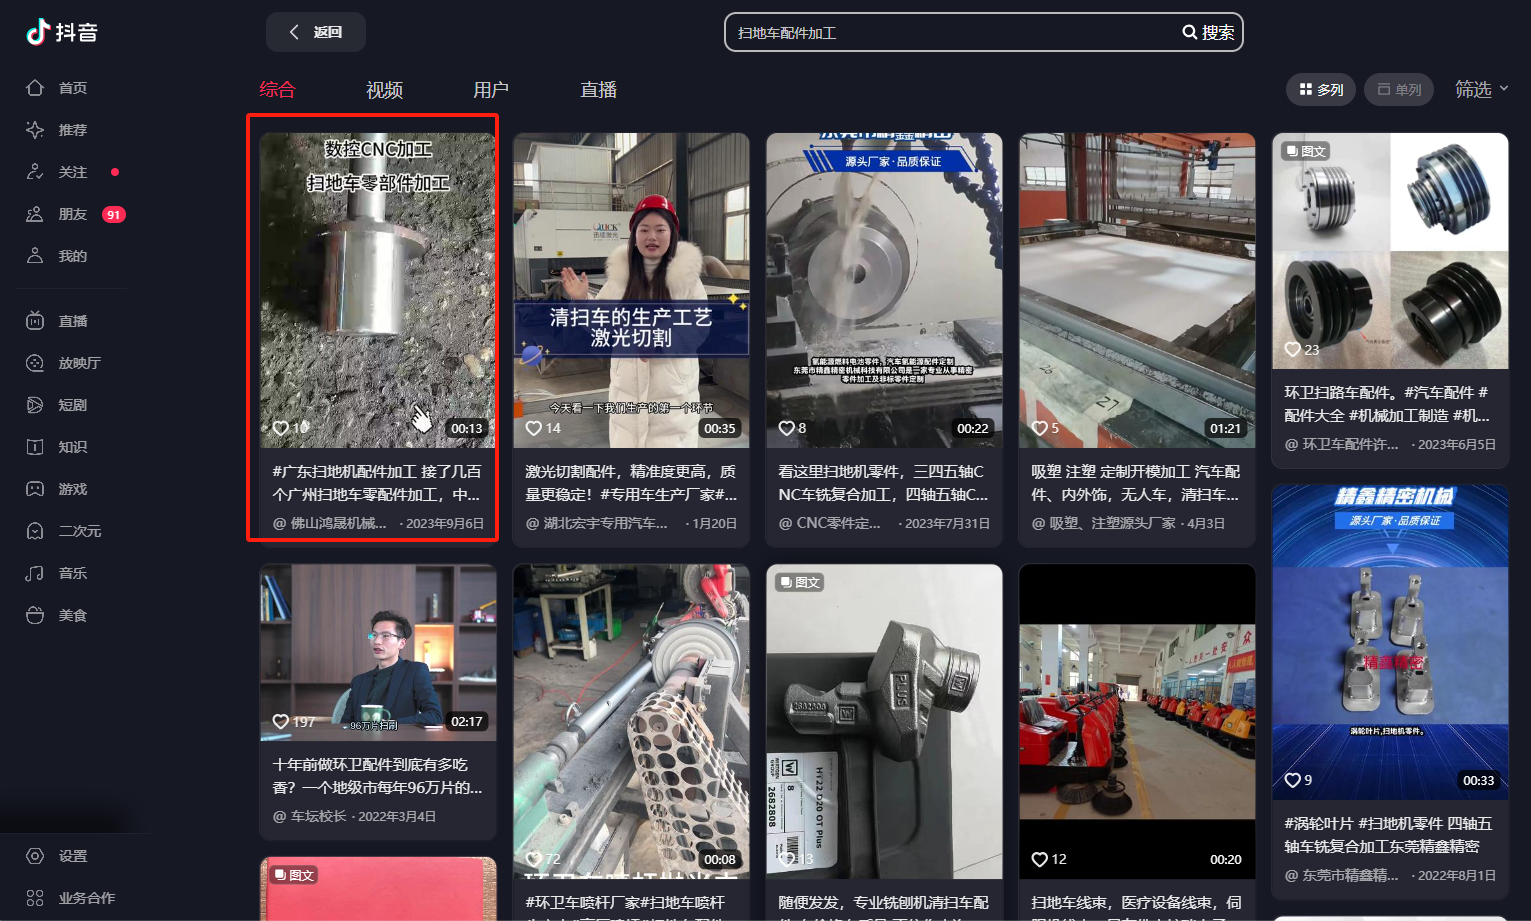The image size is (1531, 921).
Task: Expand the 筛选 filter dropdown
Action: point(1481,89)
